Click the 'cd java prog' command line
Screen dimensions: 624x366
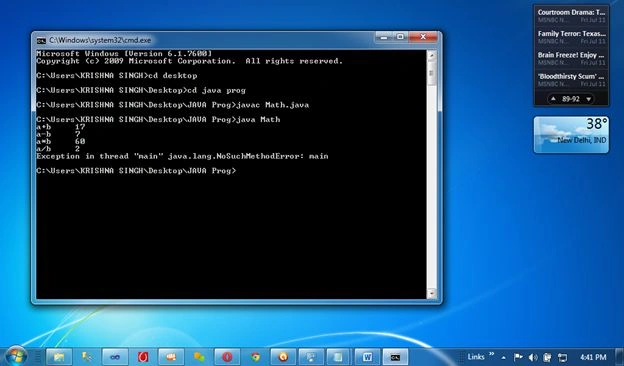point(141,90)
